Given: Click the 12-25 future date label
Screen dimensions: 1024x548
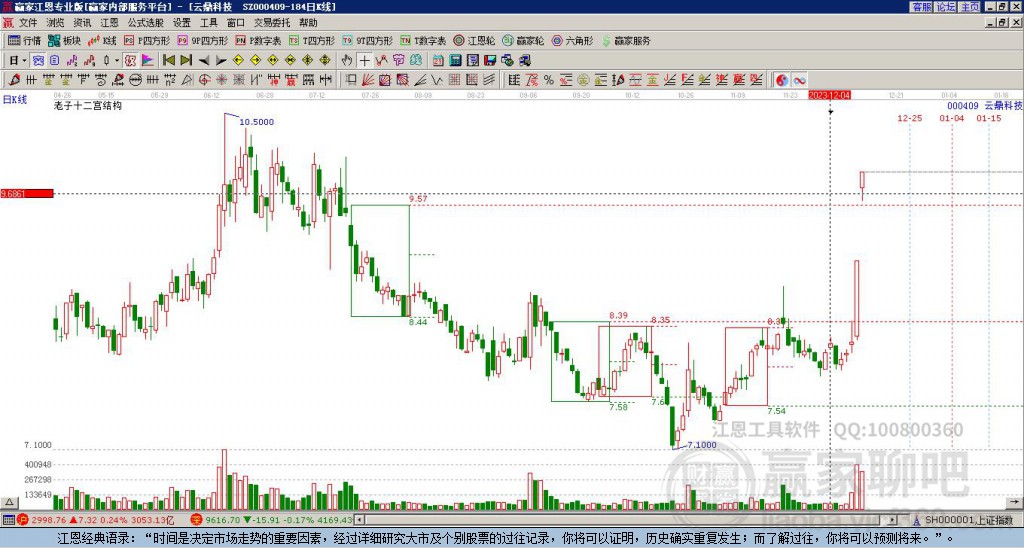Looking at the screenshot, I should tap(910, 118).
